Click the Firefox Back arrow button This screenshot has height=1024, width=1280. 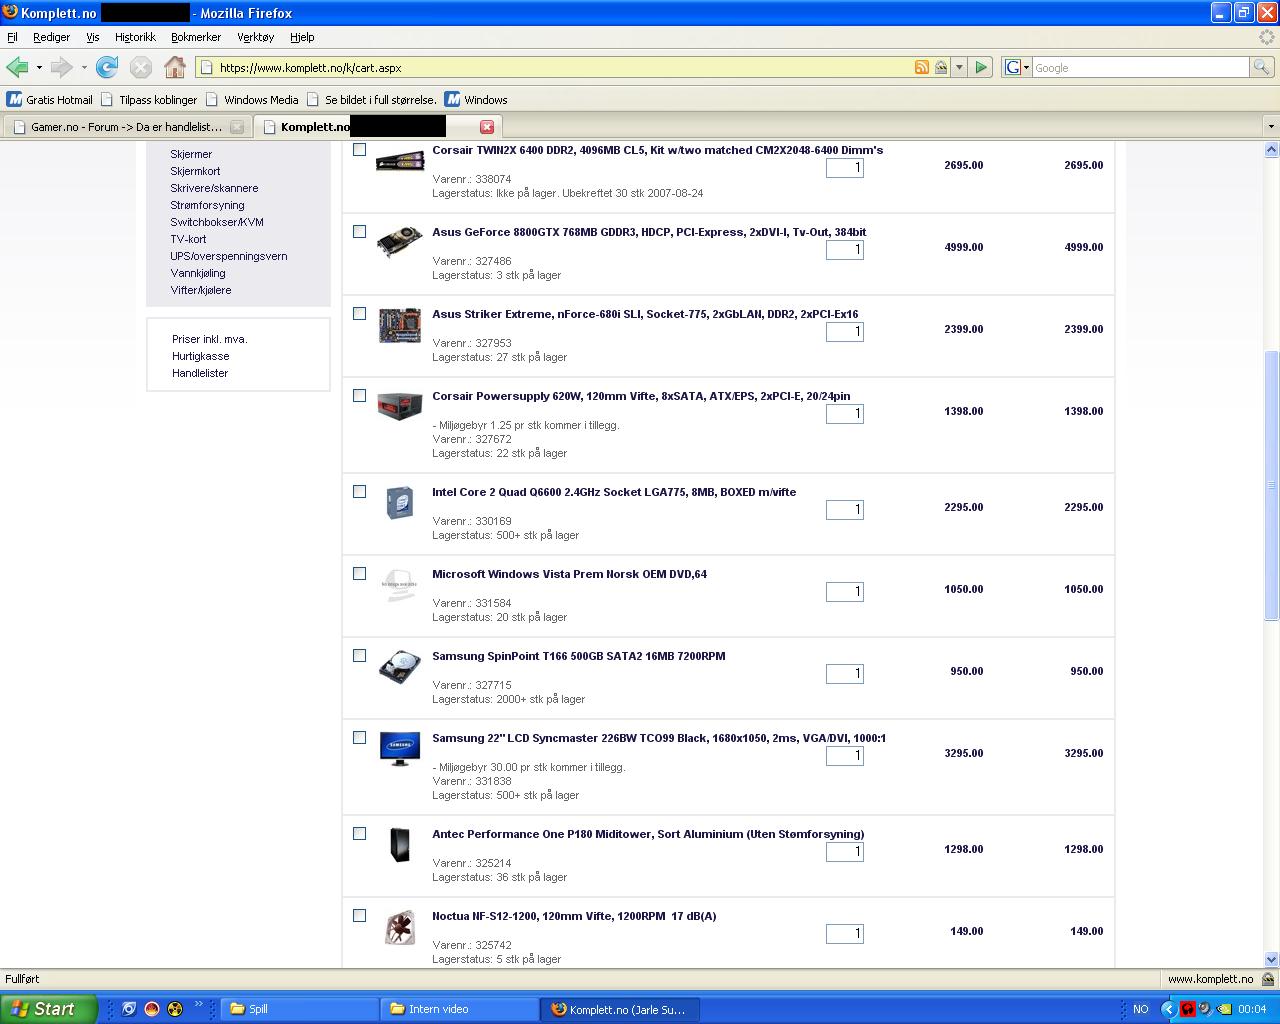17,67
